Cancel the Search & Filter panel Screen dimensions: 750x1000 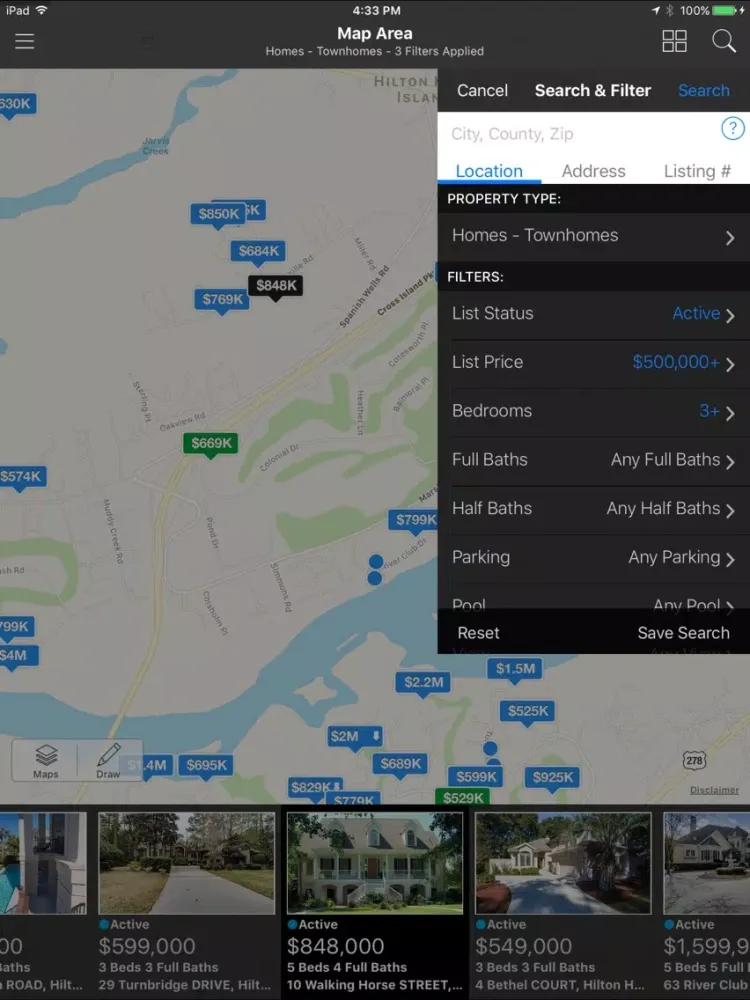point(482,90)
